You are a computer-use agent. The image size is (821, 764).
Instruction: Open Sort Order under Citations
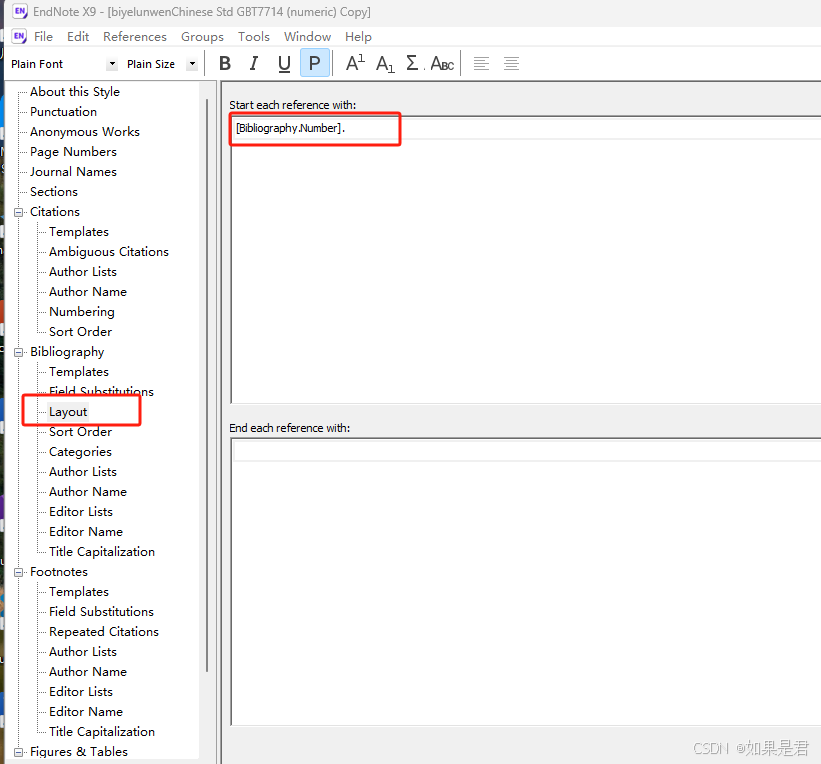point(81,331)
